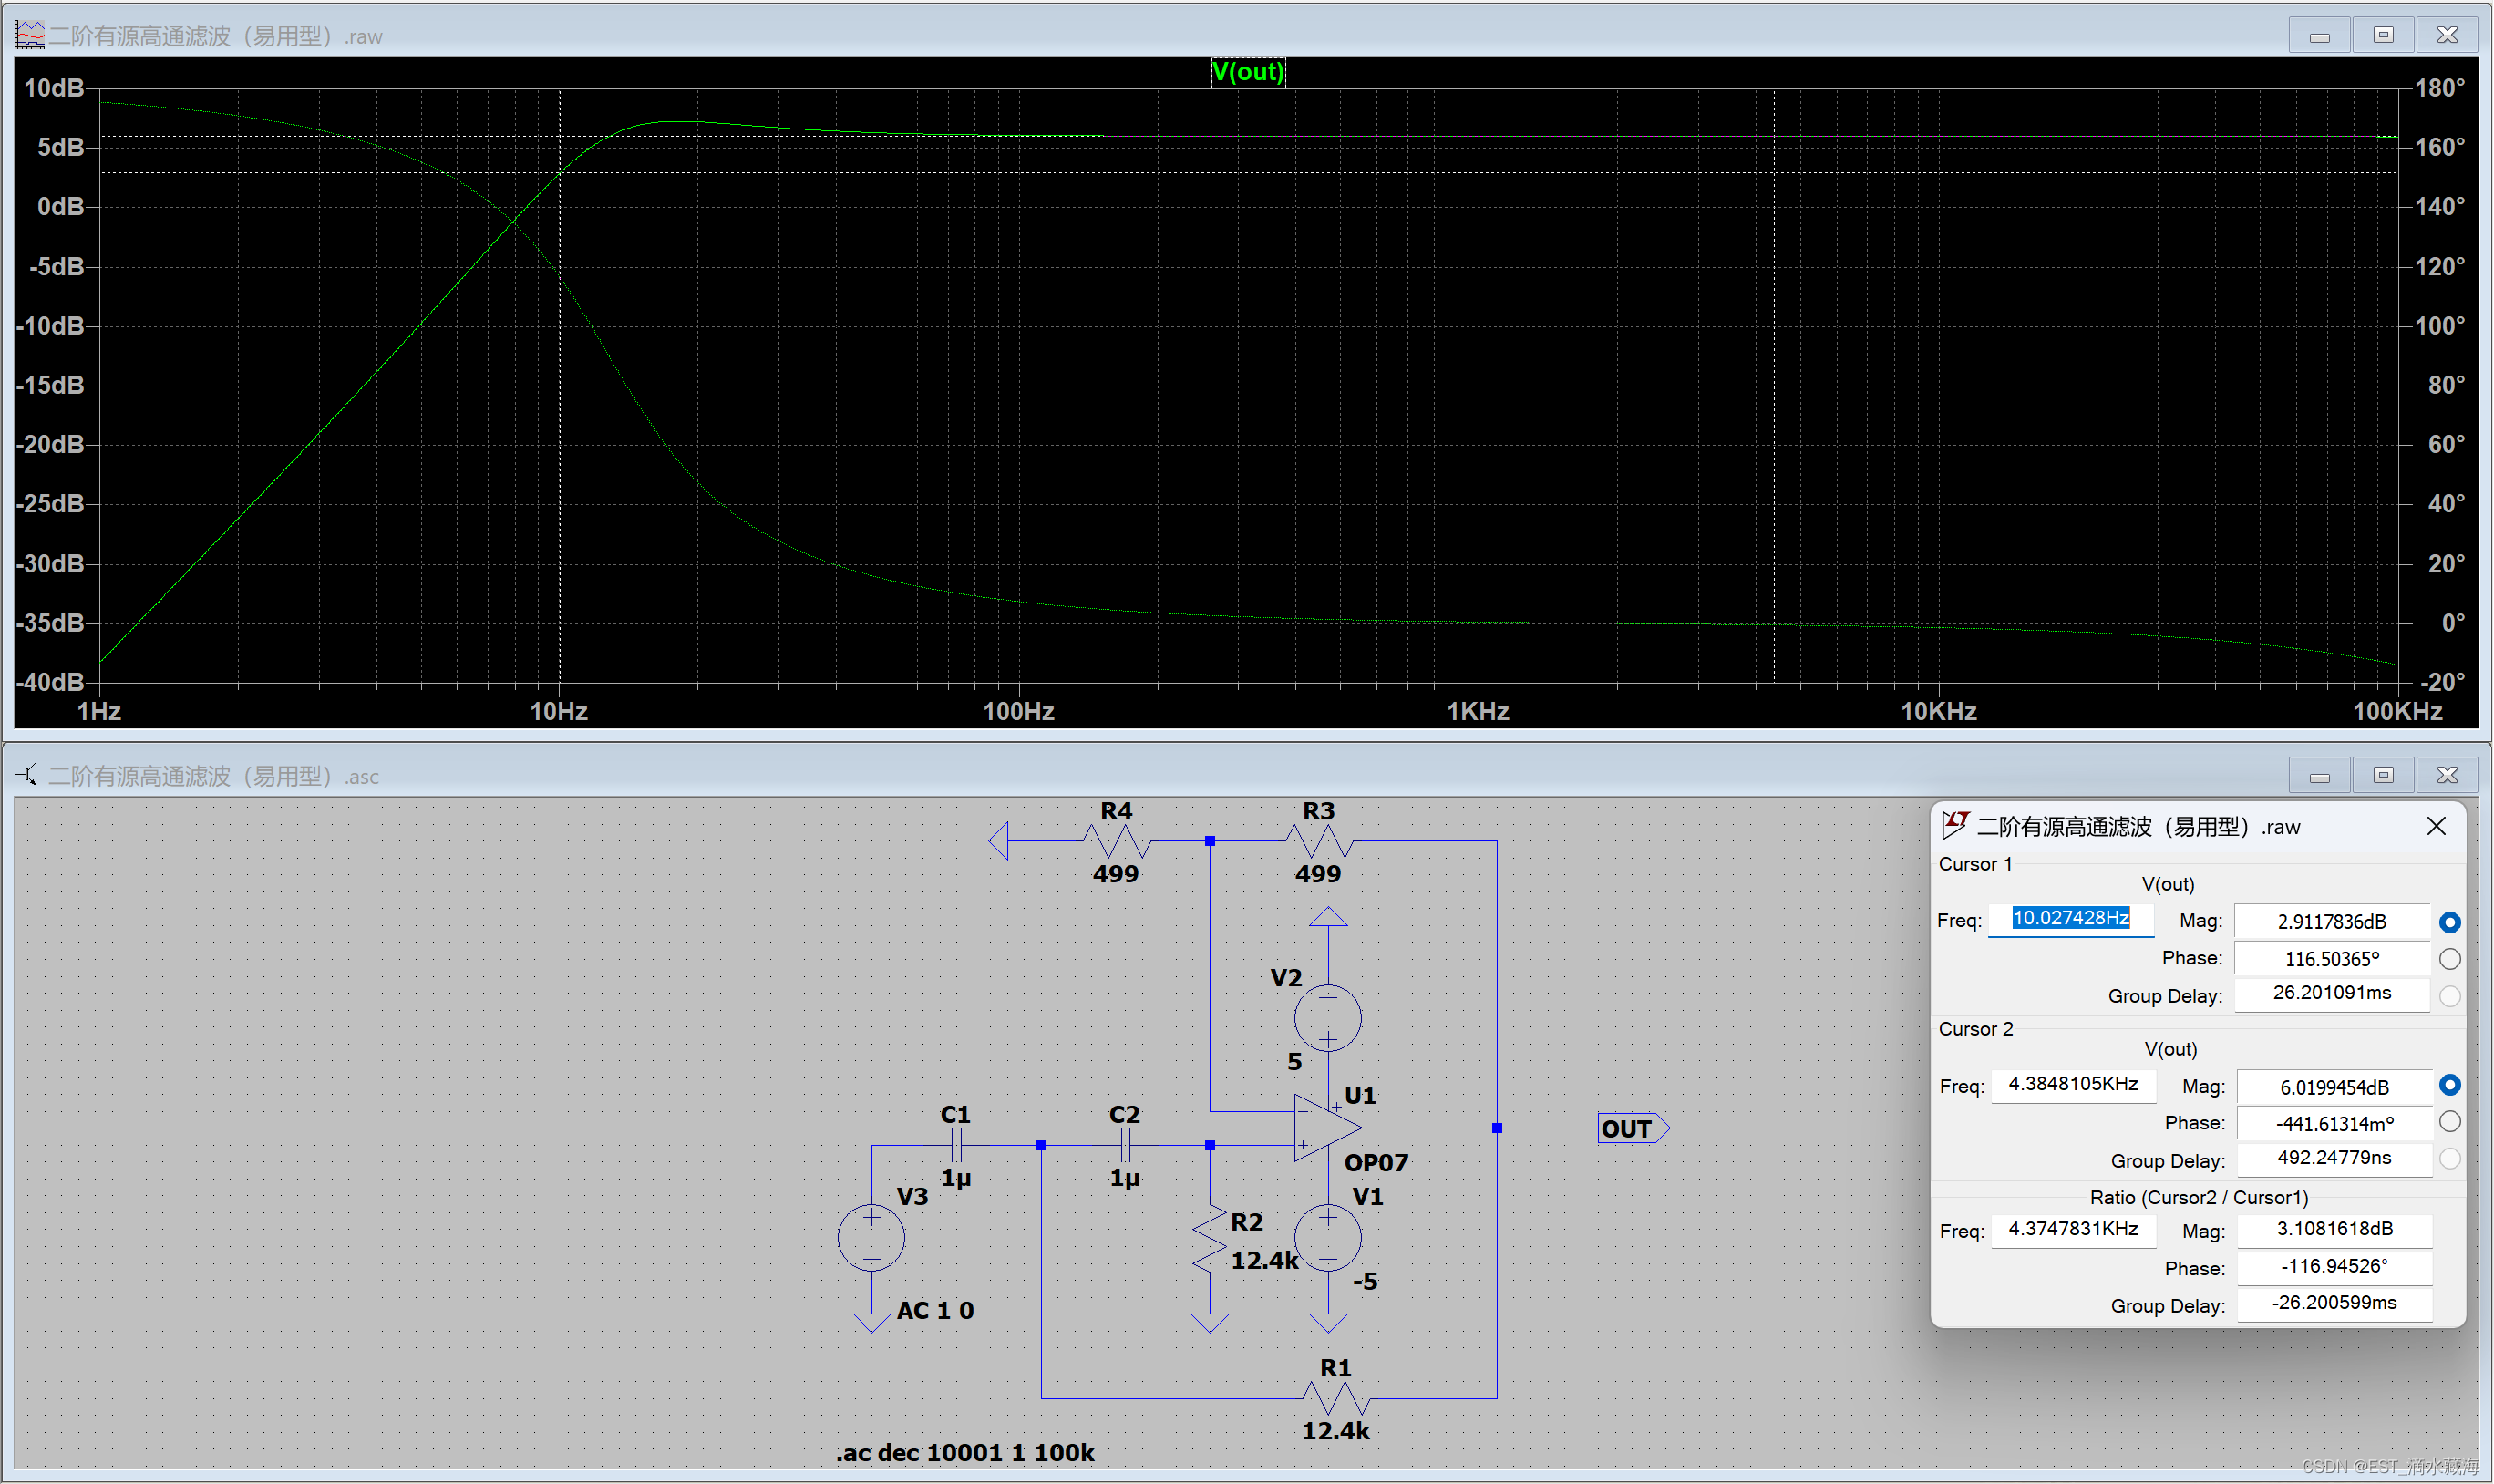
Task: Click ground symbol under V3
Action: [x=871, y=1323]
